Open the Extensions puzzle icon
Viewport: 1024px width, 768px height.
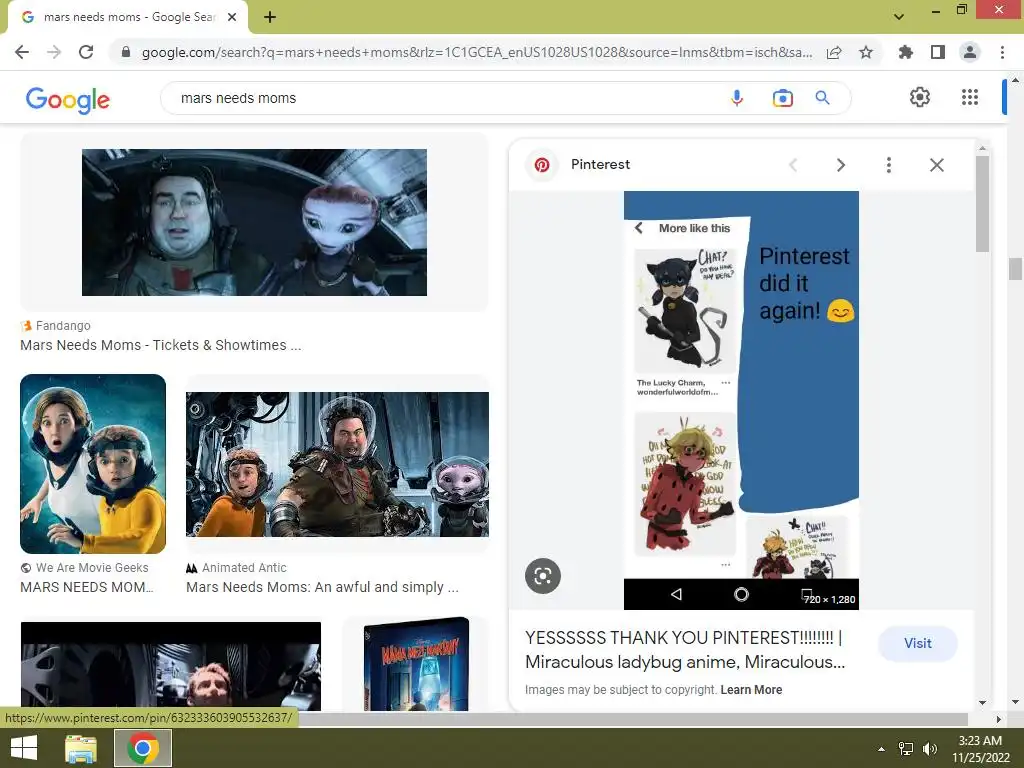905,52
